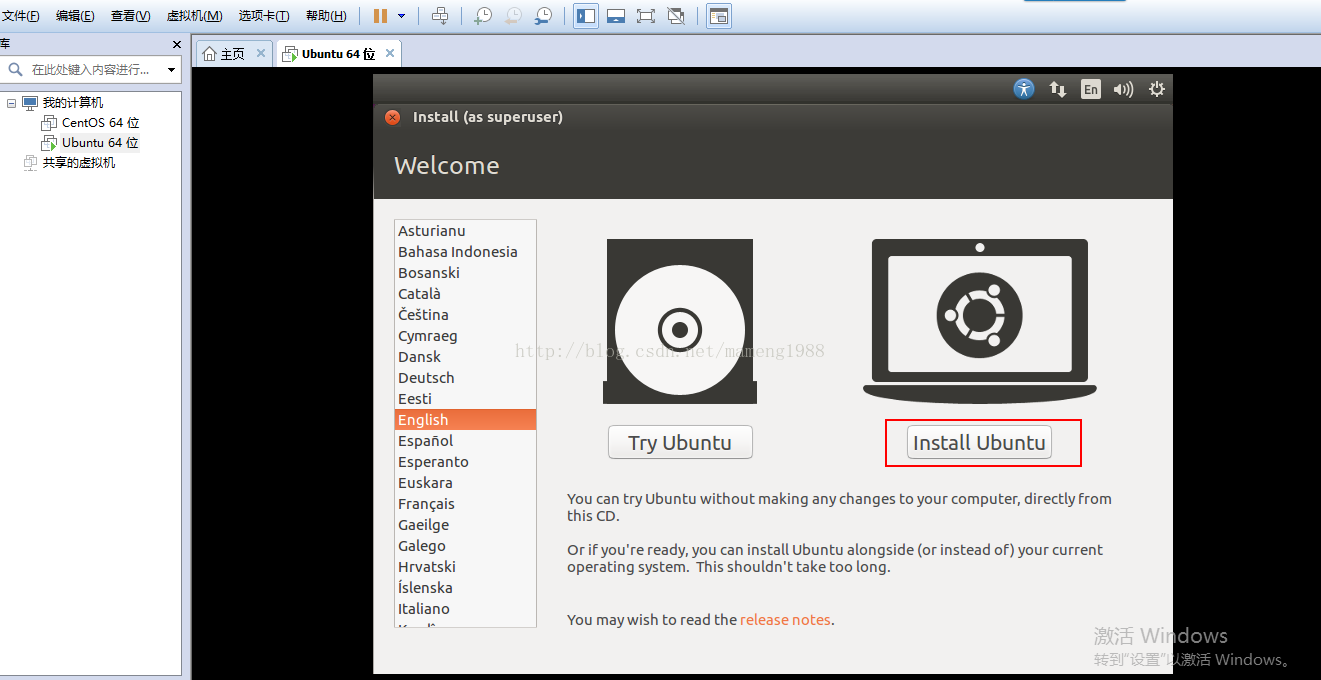Viewport: 1321px width, 680px height.
Task: Click the laptop with Ubuntu logo illustration
Action: pos(980,321)
